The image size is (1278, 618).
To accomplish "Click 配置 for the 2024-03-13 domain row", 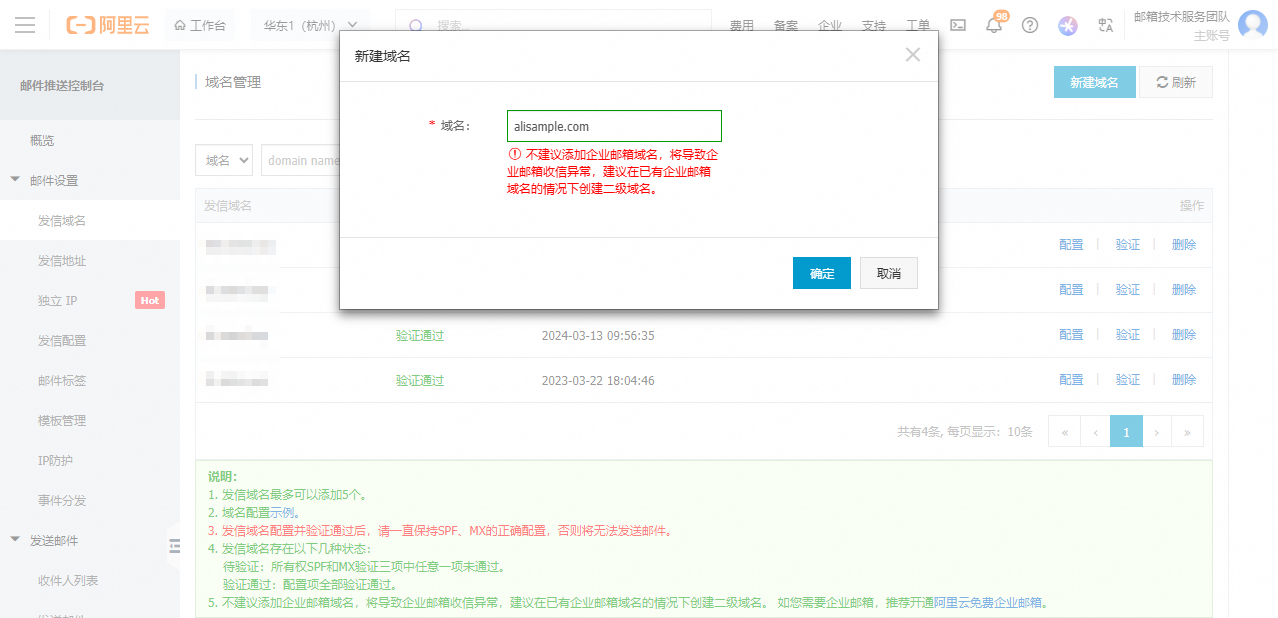I will [x=1071, y=335].
